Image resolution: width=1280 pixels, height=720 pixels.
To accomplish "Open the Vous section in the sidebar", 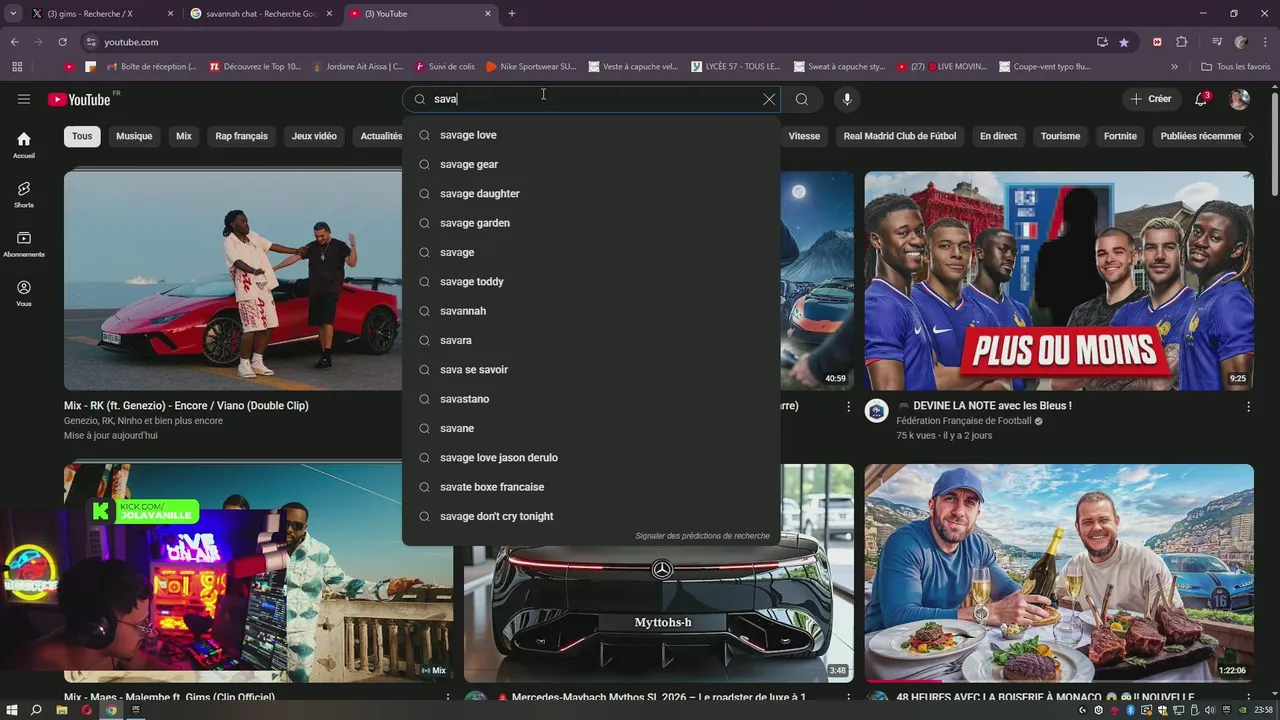I will point(24,293).
